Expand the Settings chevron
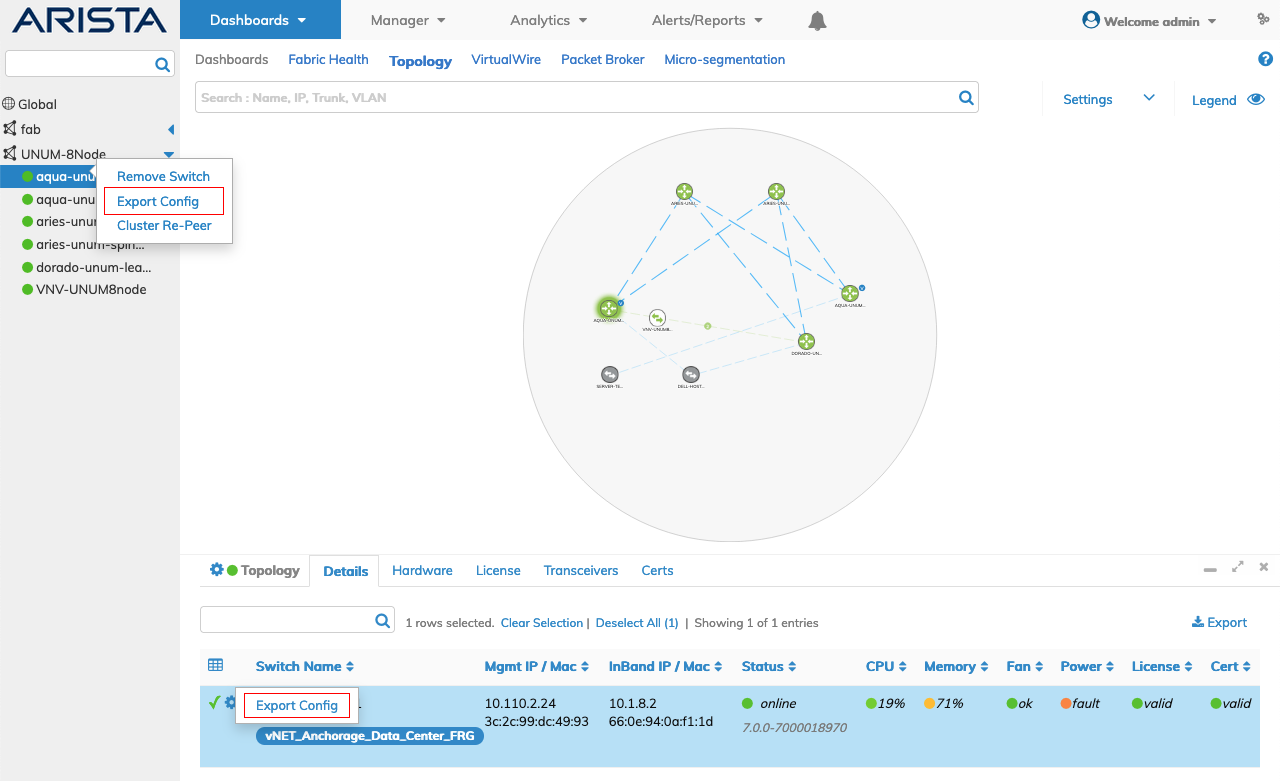 1149,98
